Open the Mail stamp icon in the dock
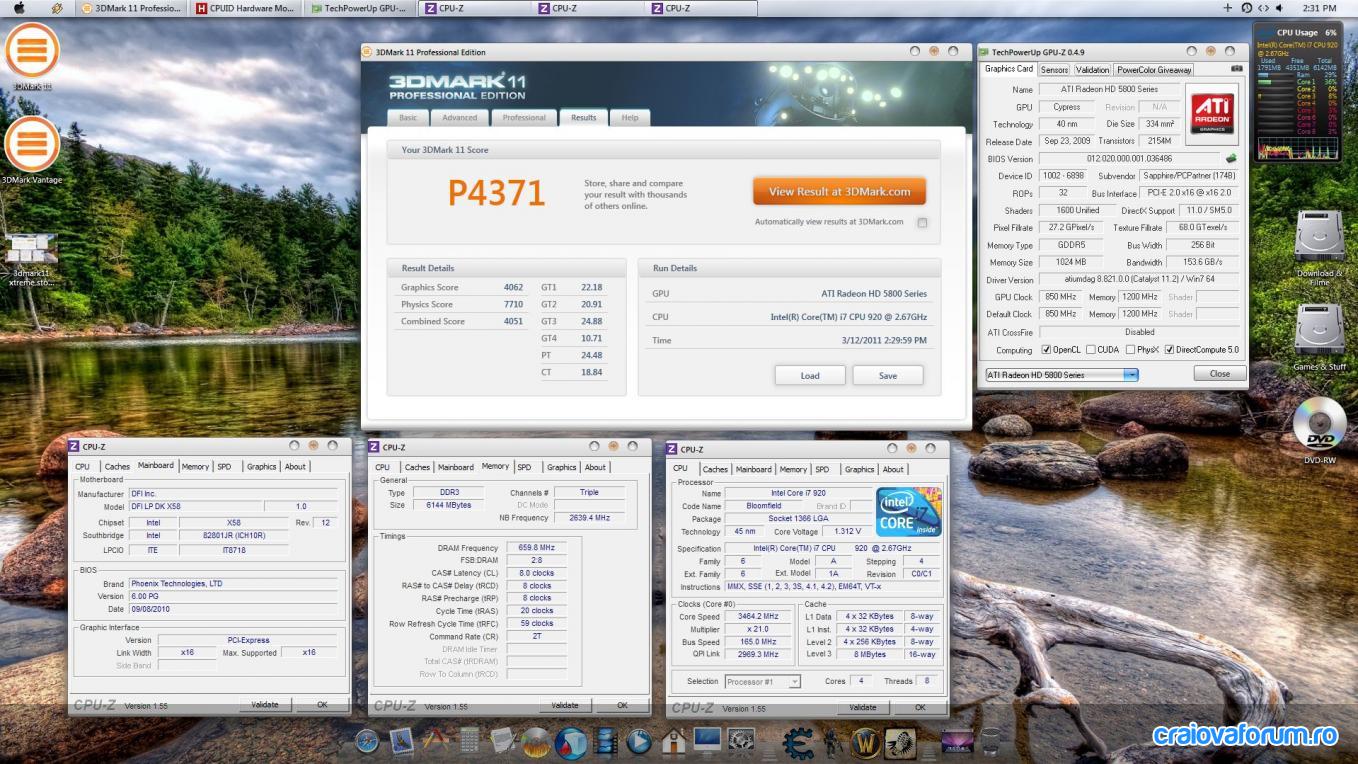Viewport: 1358px width, 764px height. [401, 741]
